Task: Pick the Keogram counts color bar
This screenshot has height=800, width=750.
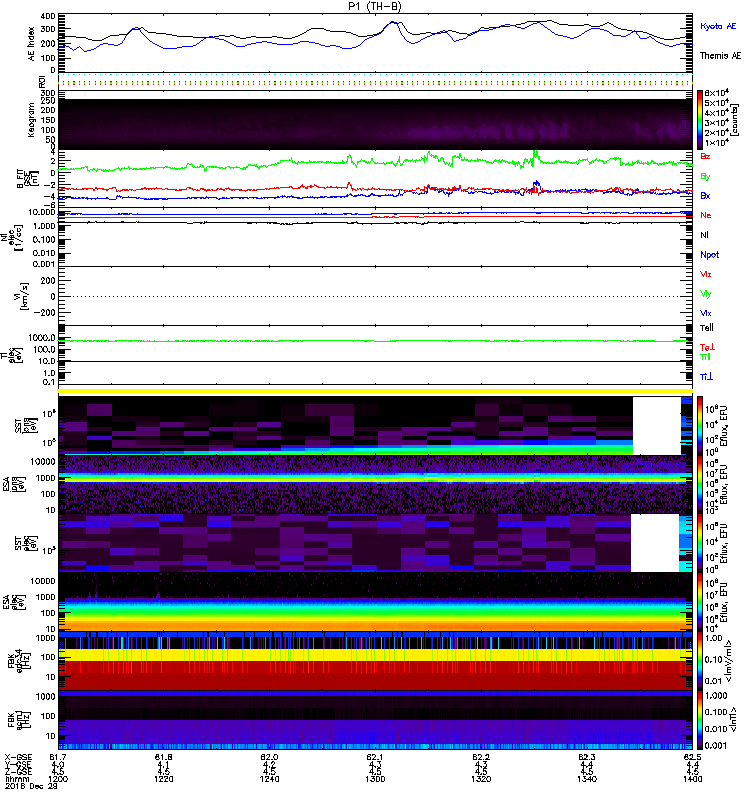Action: pos(700,119)
